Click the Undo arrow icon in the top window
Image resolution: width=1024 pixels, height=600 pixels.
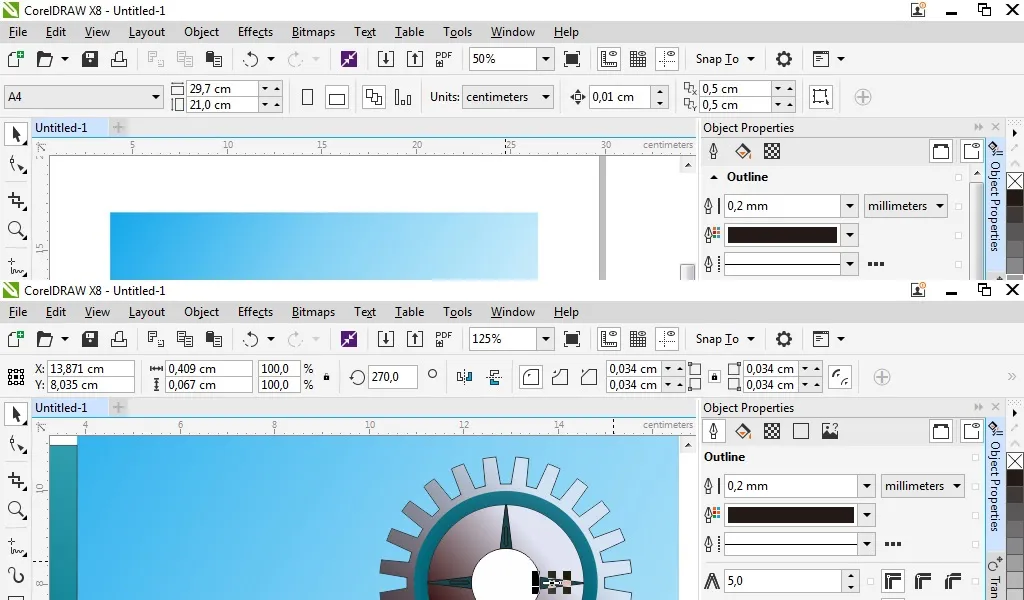coord(251,59)
